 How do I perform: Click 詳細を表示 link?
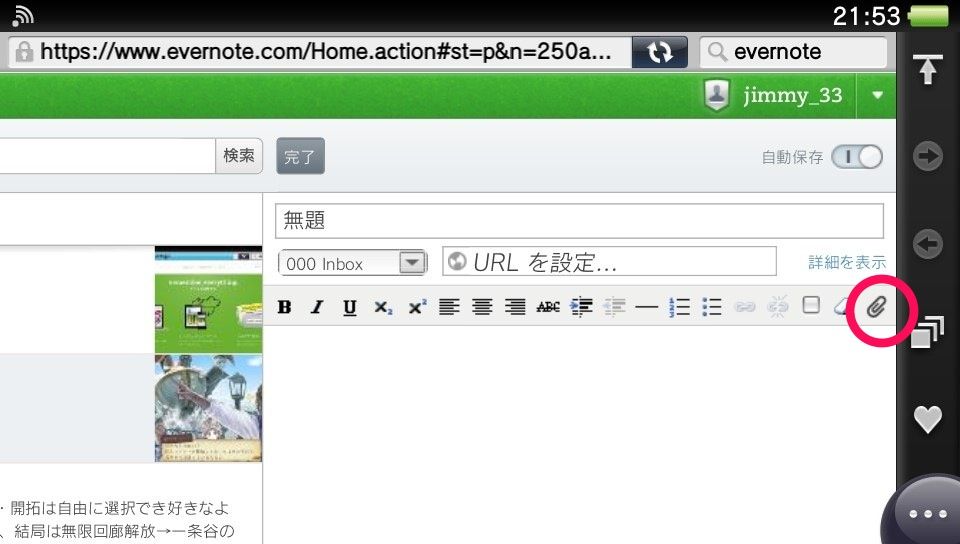(x=847, y=262)
